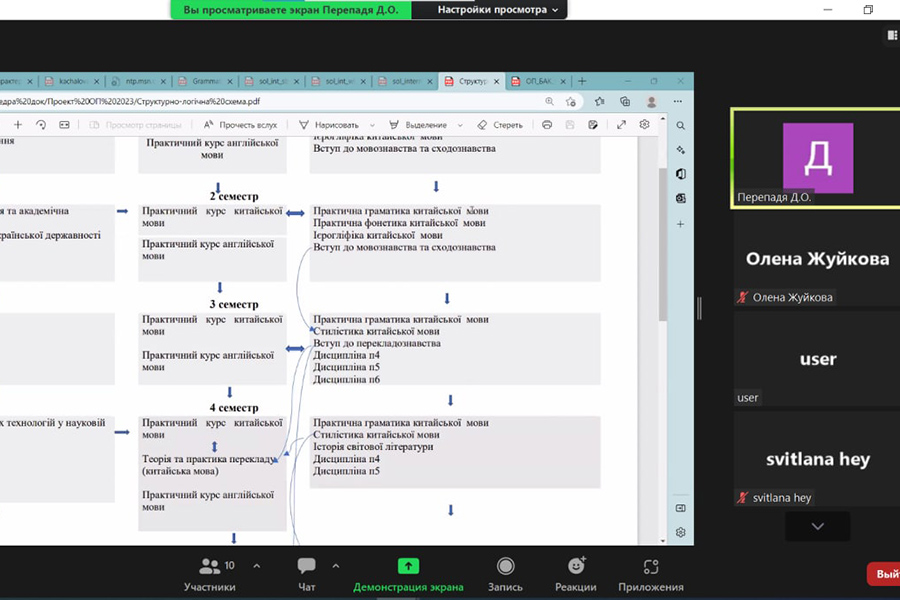Open the Reactions menu
Image resolution: width=900 pixels, height=600 pixels.
tap(575, 574)
